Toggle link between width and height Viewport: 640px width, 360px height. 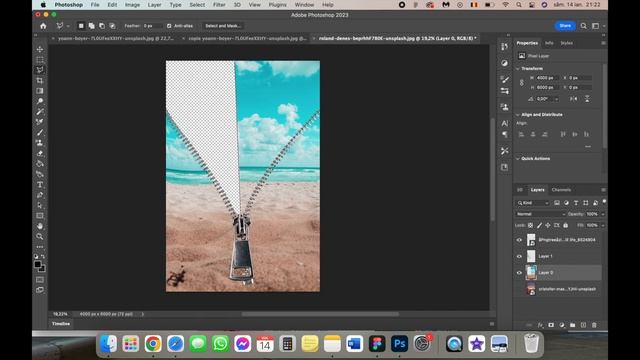point(522,82)
